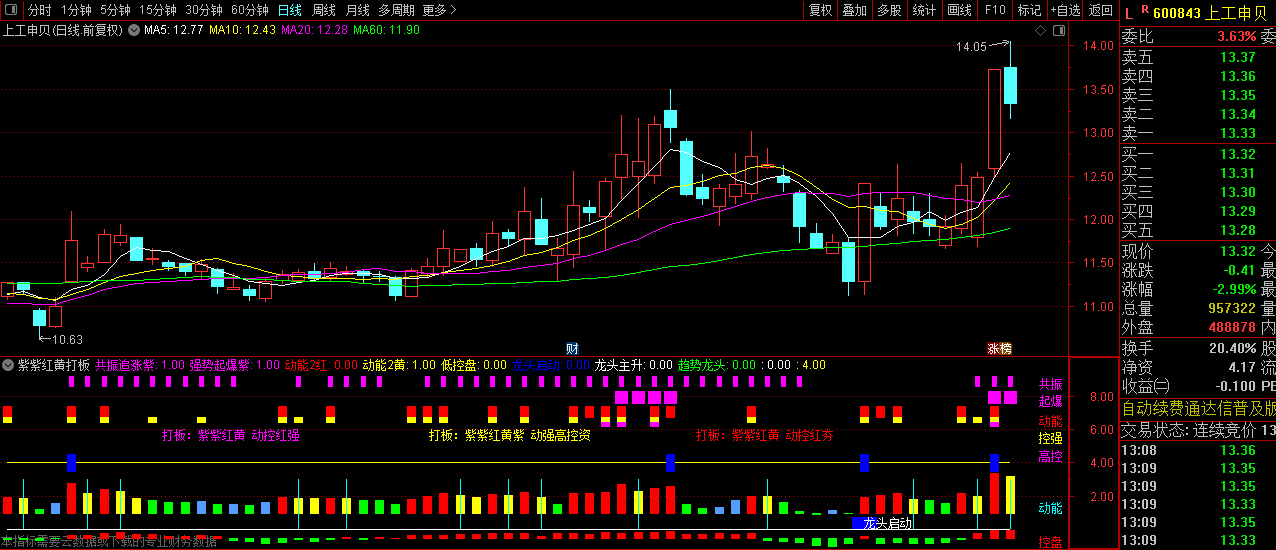The height and width of the screenshot is (550, 1276).
Task: Select the 60分钟 period
Action: (x=250, y=10)
